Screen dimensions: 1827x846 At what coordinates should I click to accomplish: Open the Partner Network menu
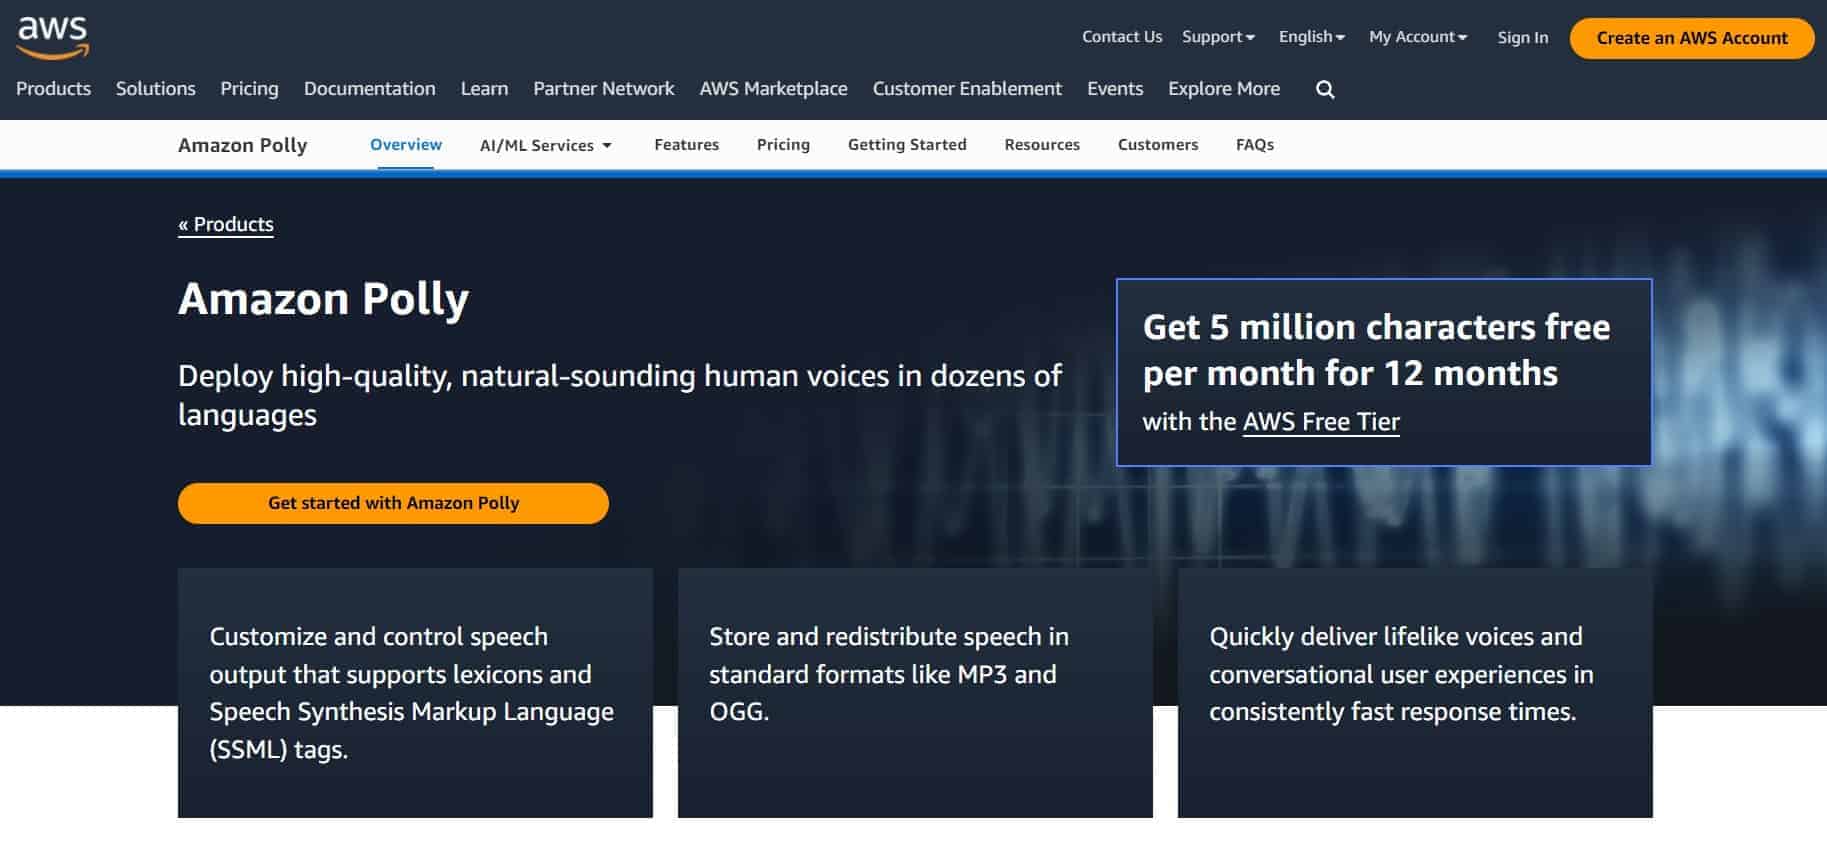click(604, 89)
